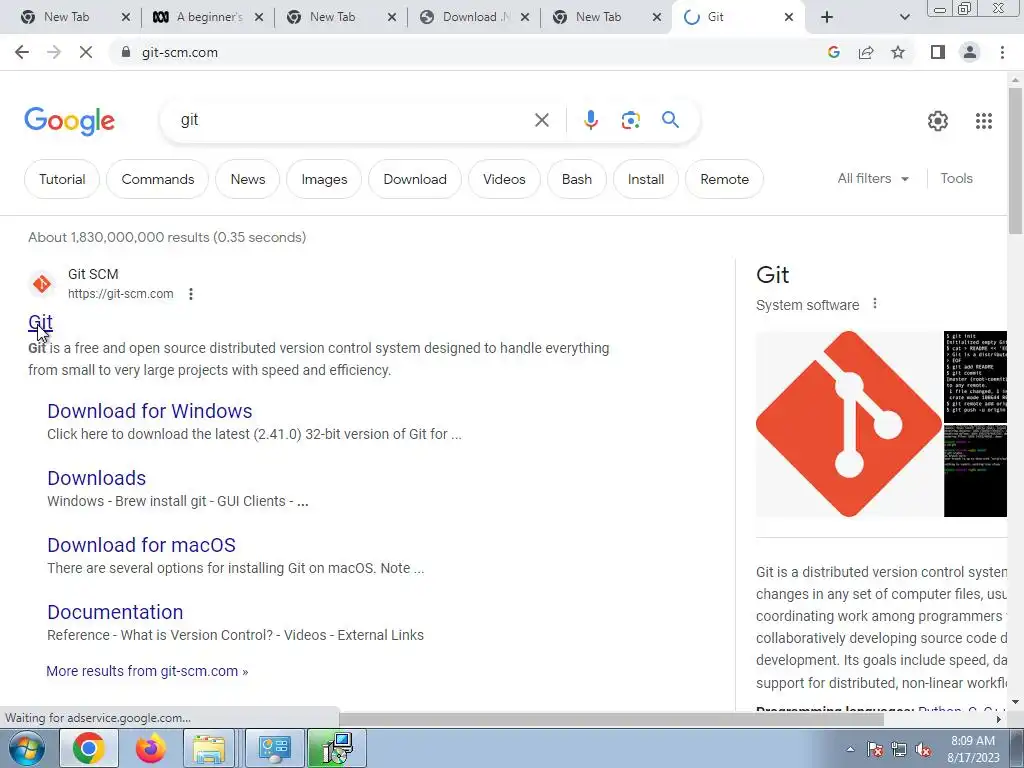
Task: Select the Remote filter chip
Action: (x=724, y=179)
